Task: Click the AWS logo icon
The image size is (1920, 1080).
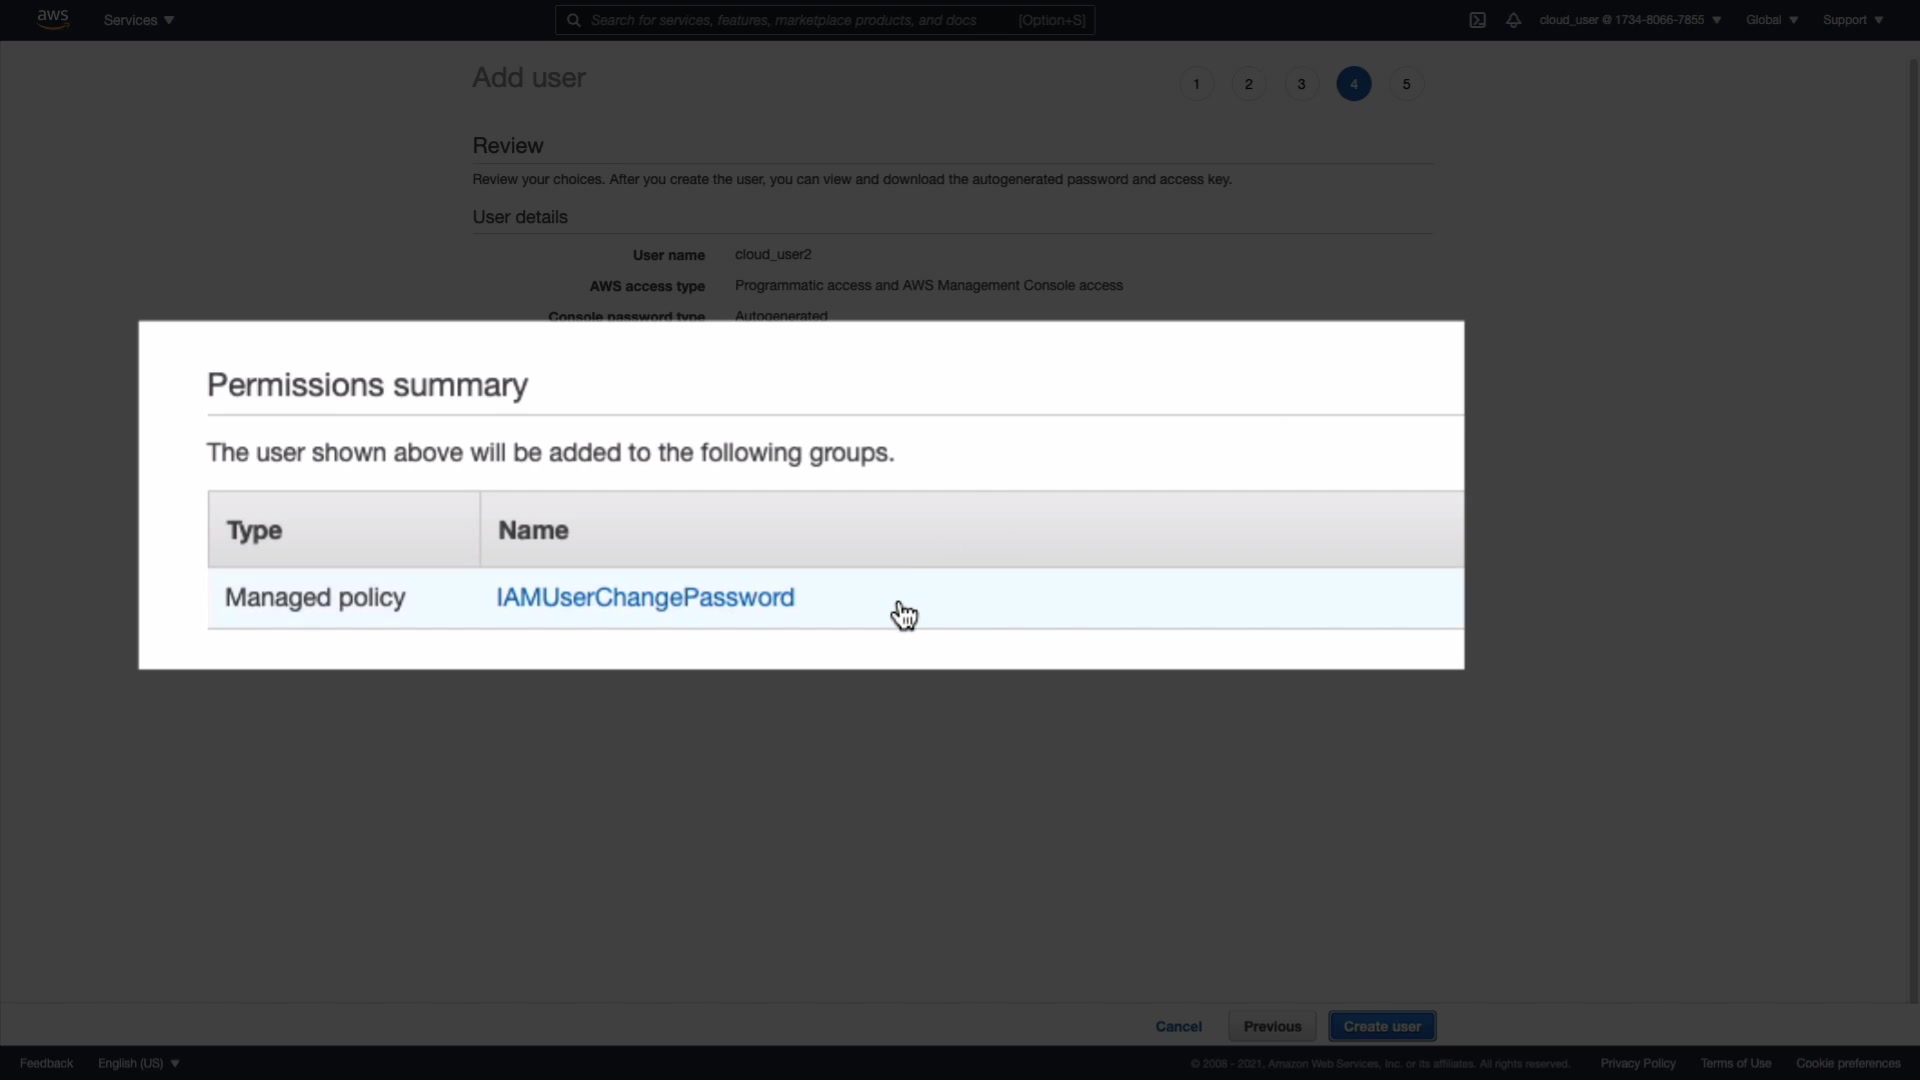Action: pyautogui.click(x=52, y=19)
